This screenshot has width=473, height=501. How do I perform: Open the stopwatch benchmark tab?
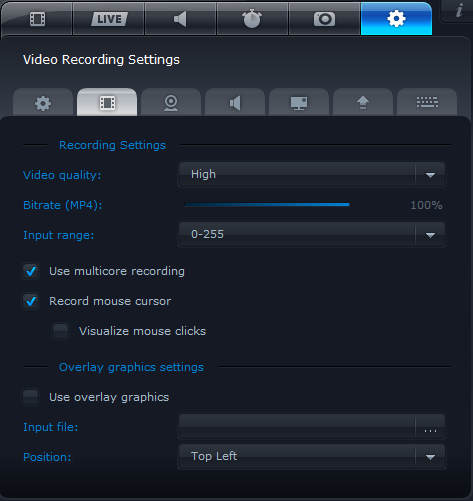pyautogui.click(x=252, y=19)
